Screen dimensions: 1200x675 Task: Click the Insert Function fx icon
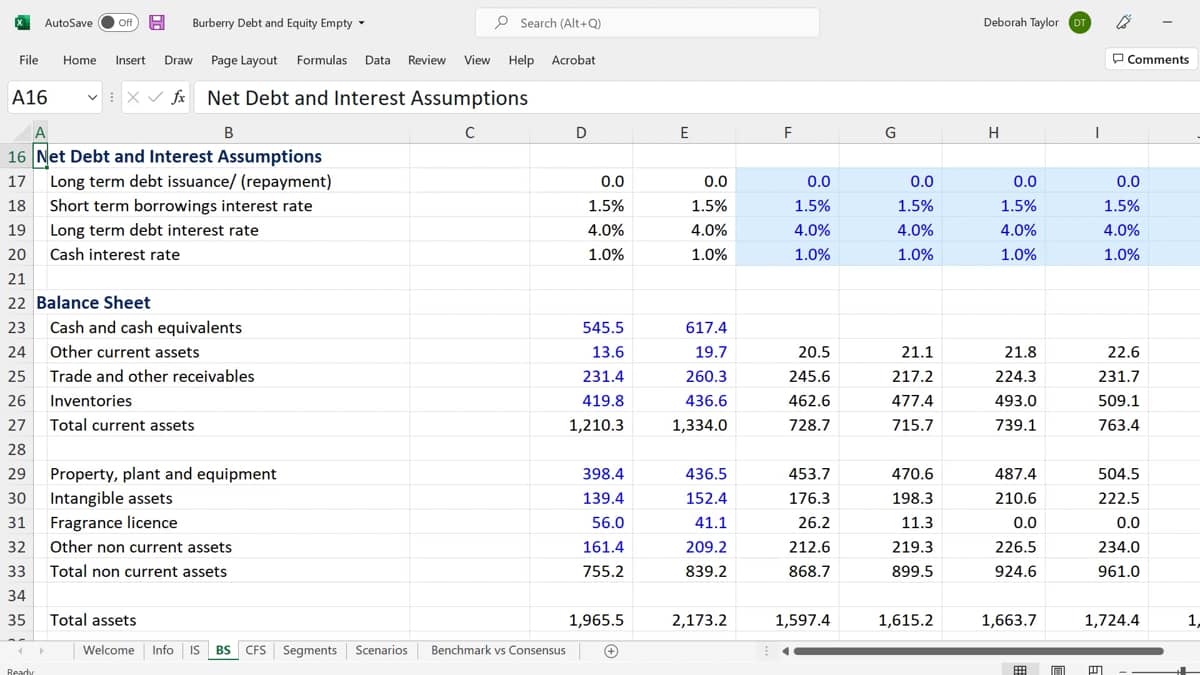point(178,98)
